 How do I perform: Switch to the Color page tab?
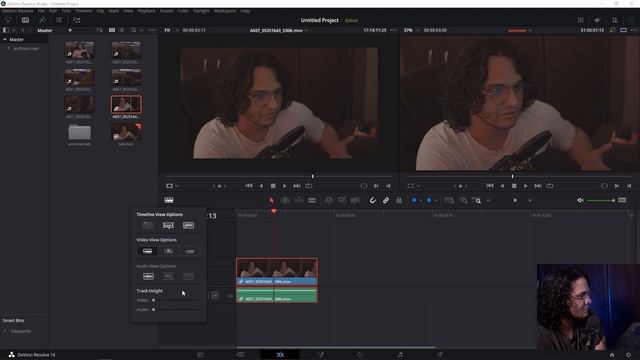(360, 355)
